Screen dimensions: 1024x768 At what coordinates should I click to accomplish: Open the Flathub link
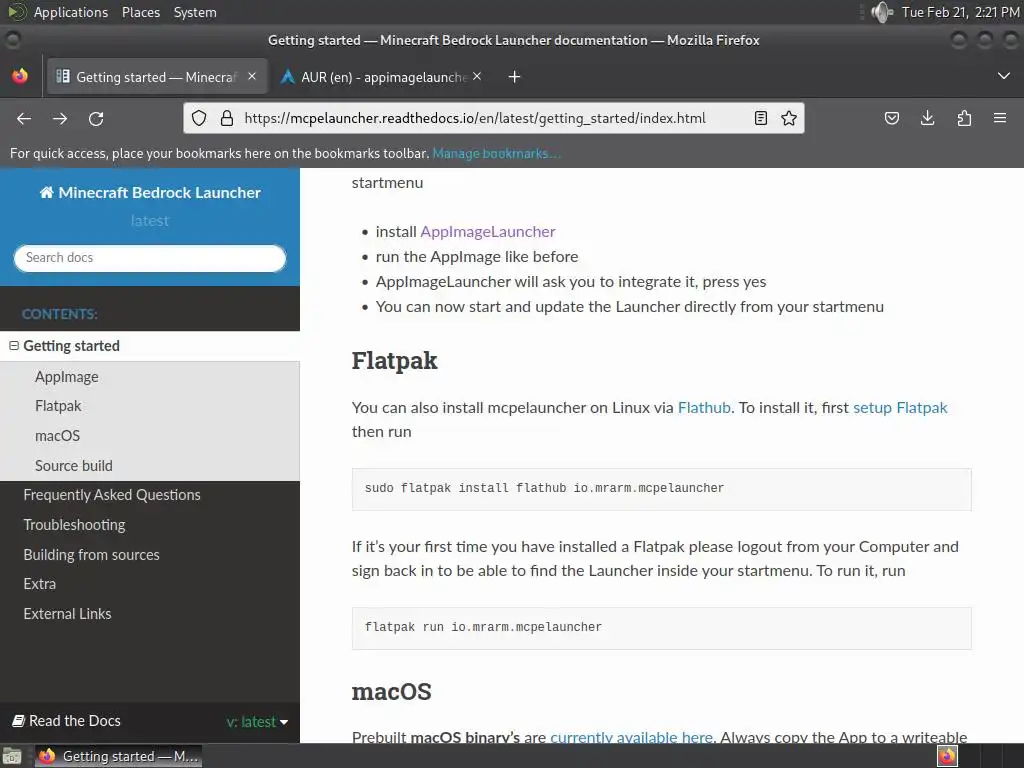704,408
